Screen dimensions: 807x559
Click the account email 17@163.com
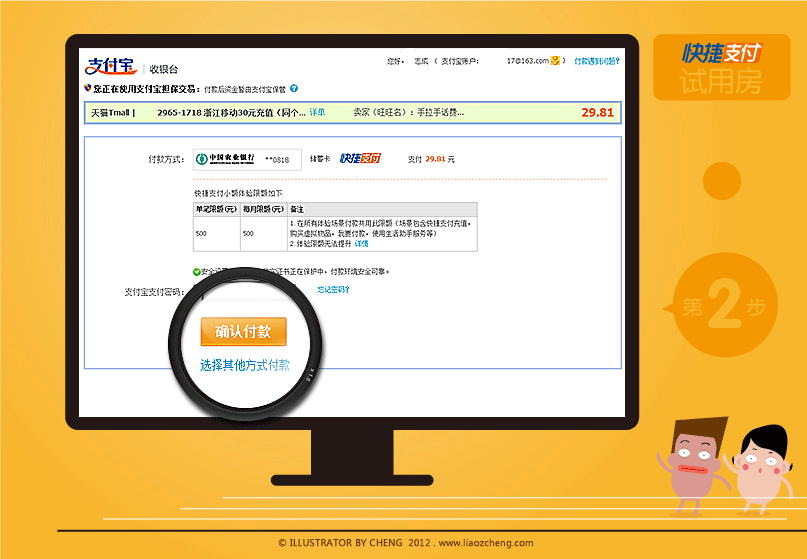pyautogui.click(x=528, y=61)
